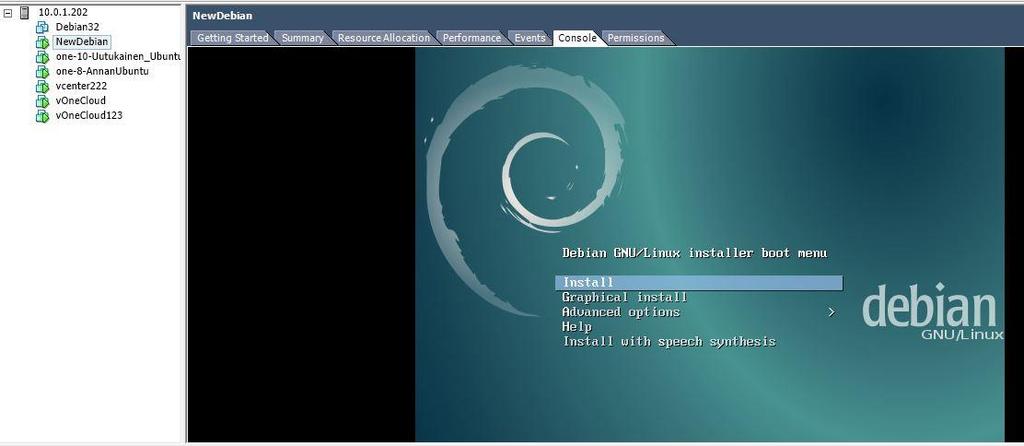This screenshot has height=446, width=1024.
Task: Select one-8-AnnanUbuntu in the tree
Action: (x=102, y=71)
